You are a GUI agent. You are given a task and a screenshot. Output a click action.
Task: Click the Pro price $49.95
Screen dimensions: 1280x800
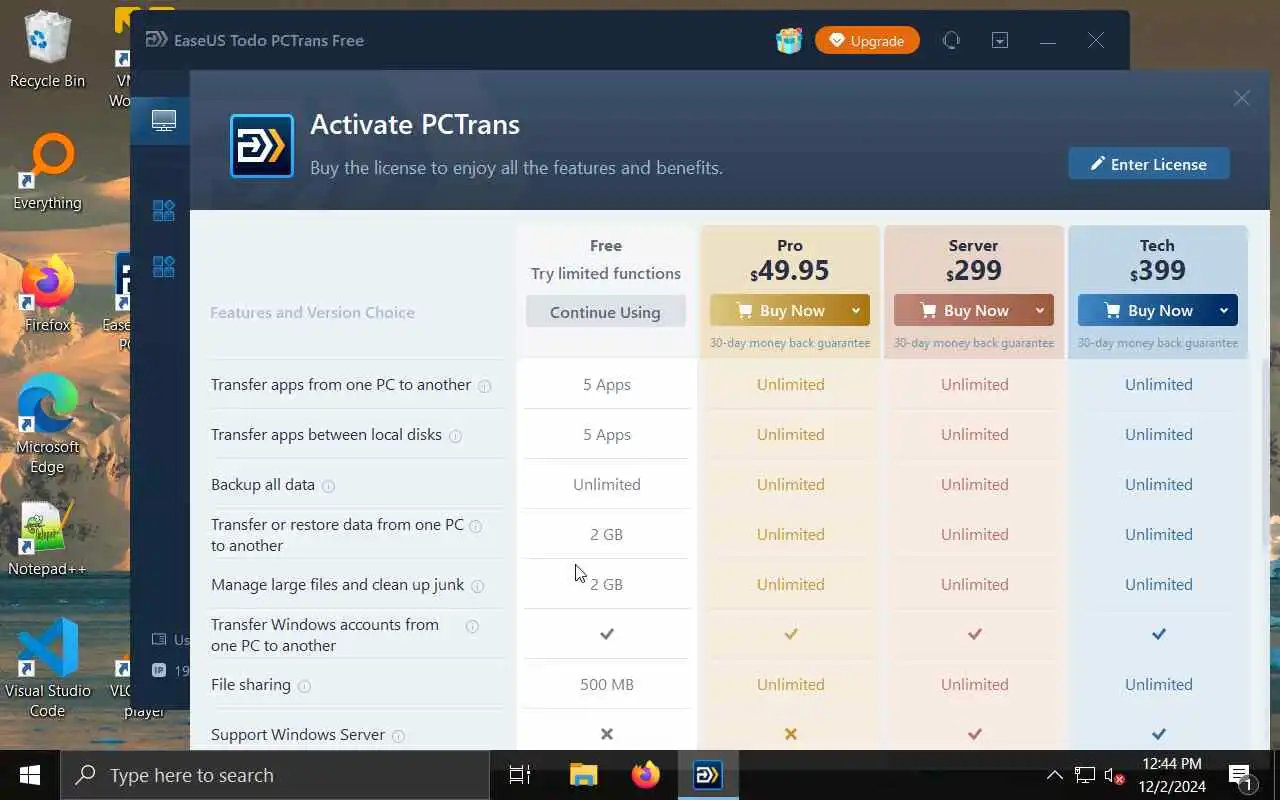click(x=790, y=270)
